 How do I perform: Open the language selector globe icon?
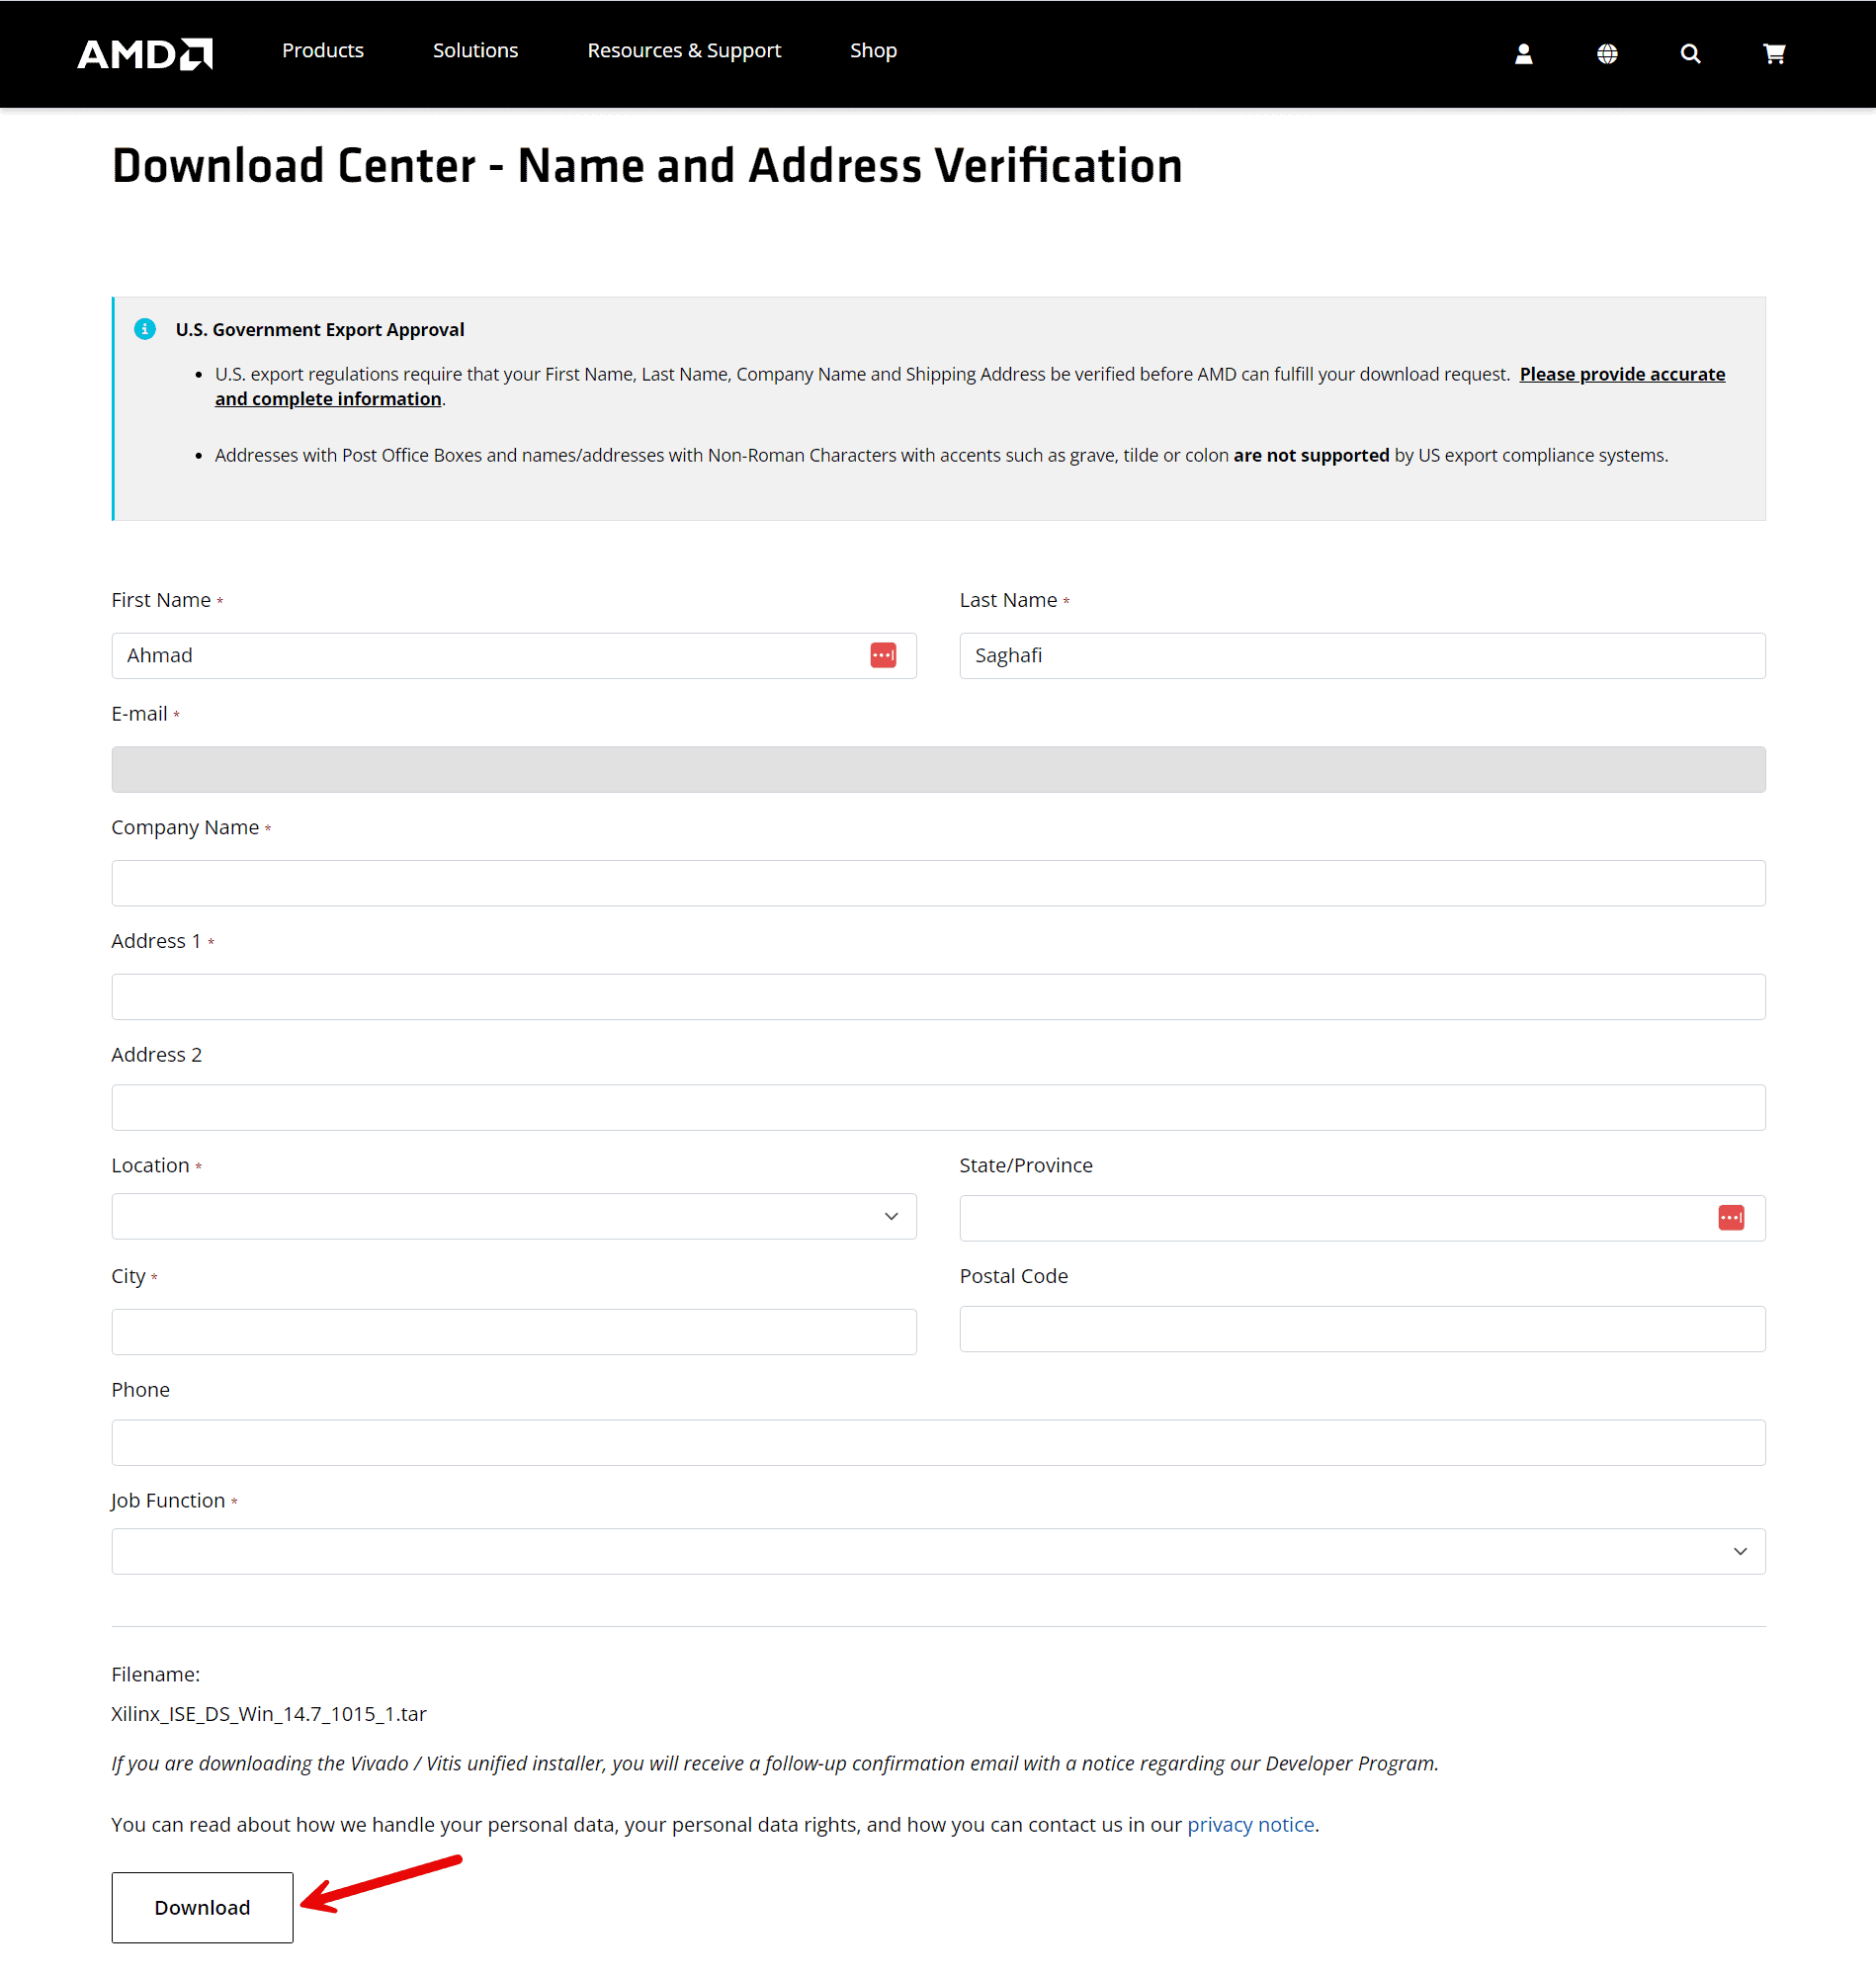[x=1607, y=54]
